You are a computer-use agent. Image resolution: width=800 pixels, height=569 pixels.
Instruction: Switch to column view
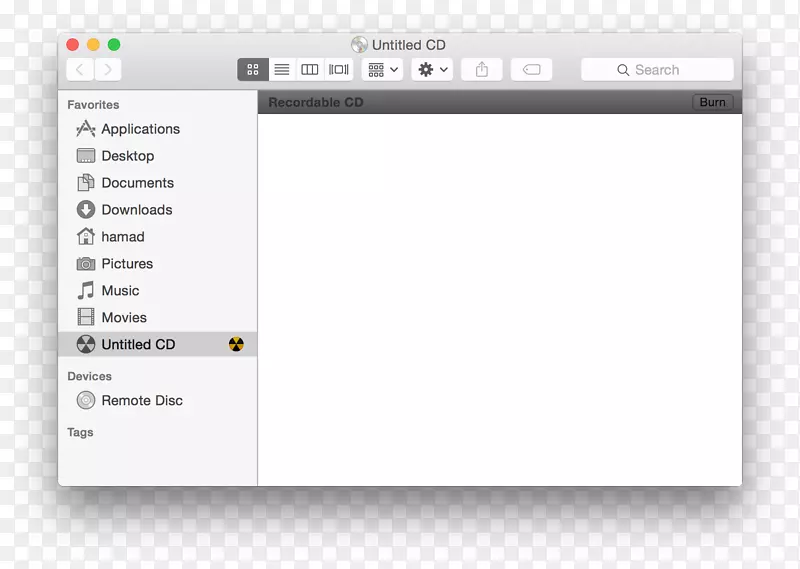click(x=310, y=70)
